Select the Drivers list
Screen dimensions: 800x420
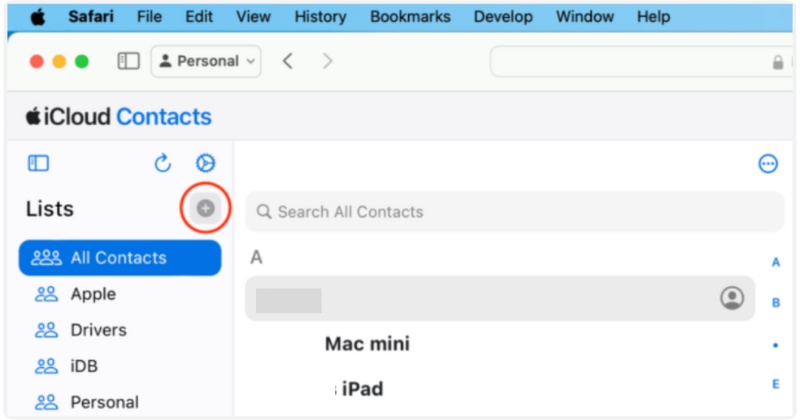click(x=98, y=330)
